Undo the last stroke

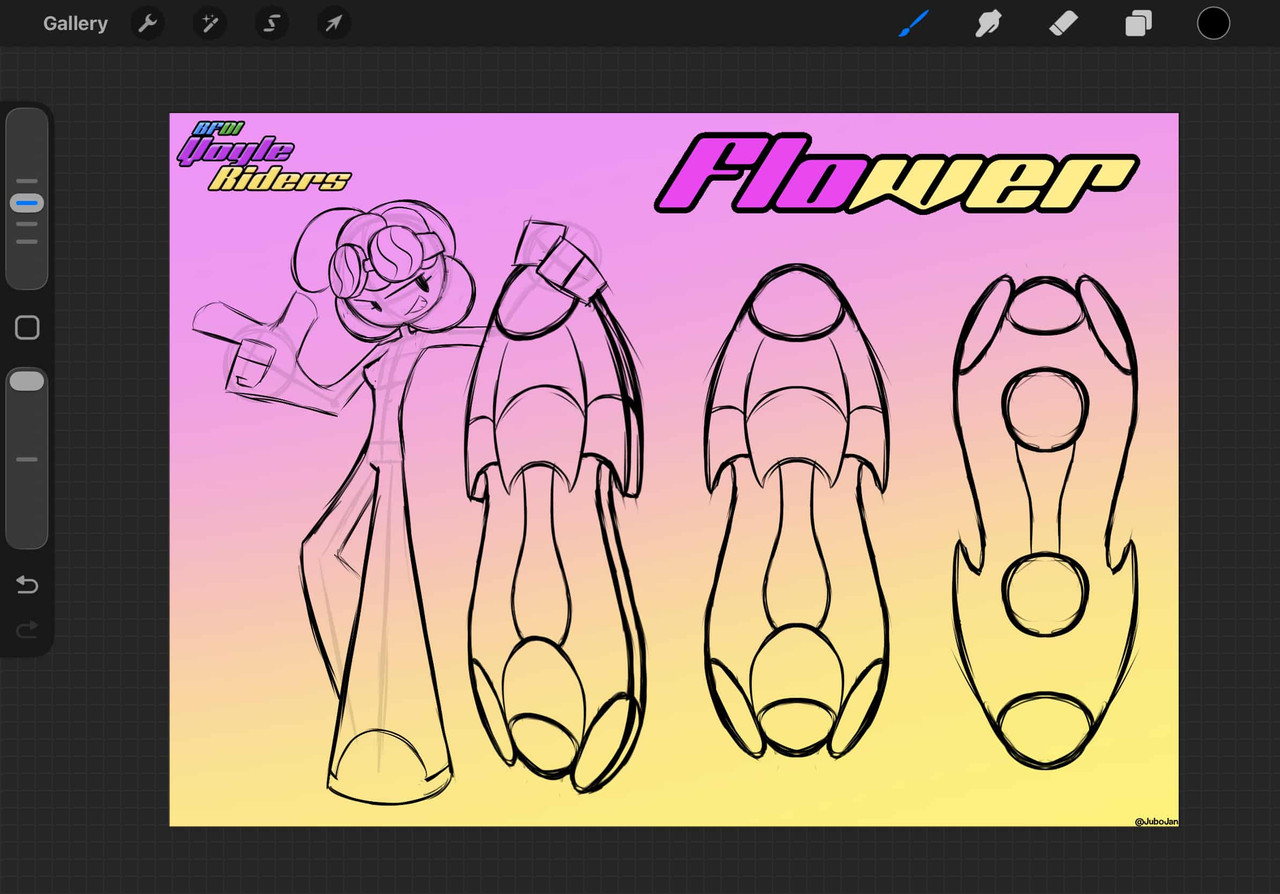pyautogui.click(x=27, y=585)
